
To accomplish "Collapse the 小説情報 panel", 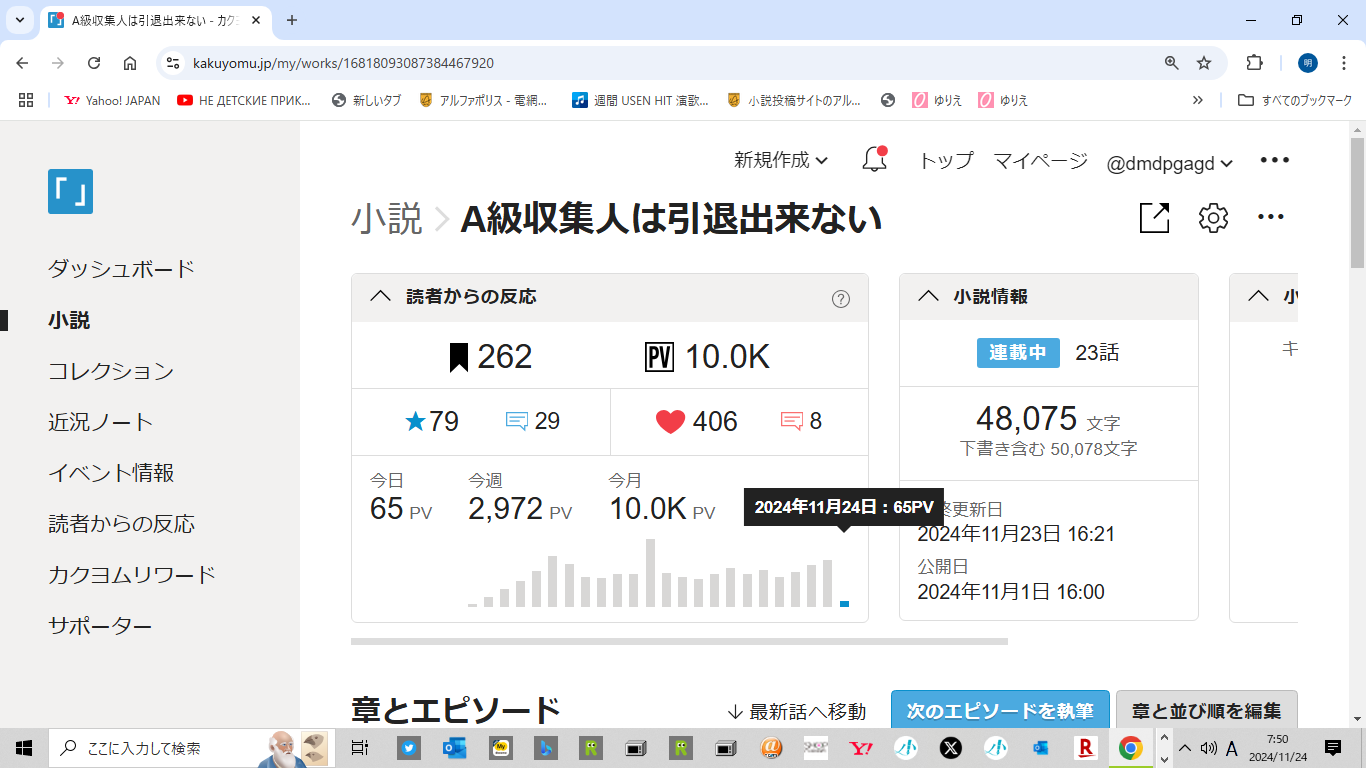I will pyautogui.click(x=928, y=296).
